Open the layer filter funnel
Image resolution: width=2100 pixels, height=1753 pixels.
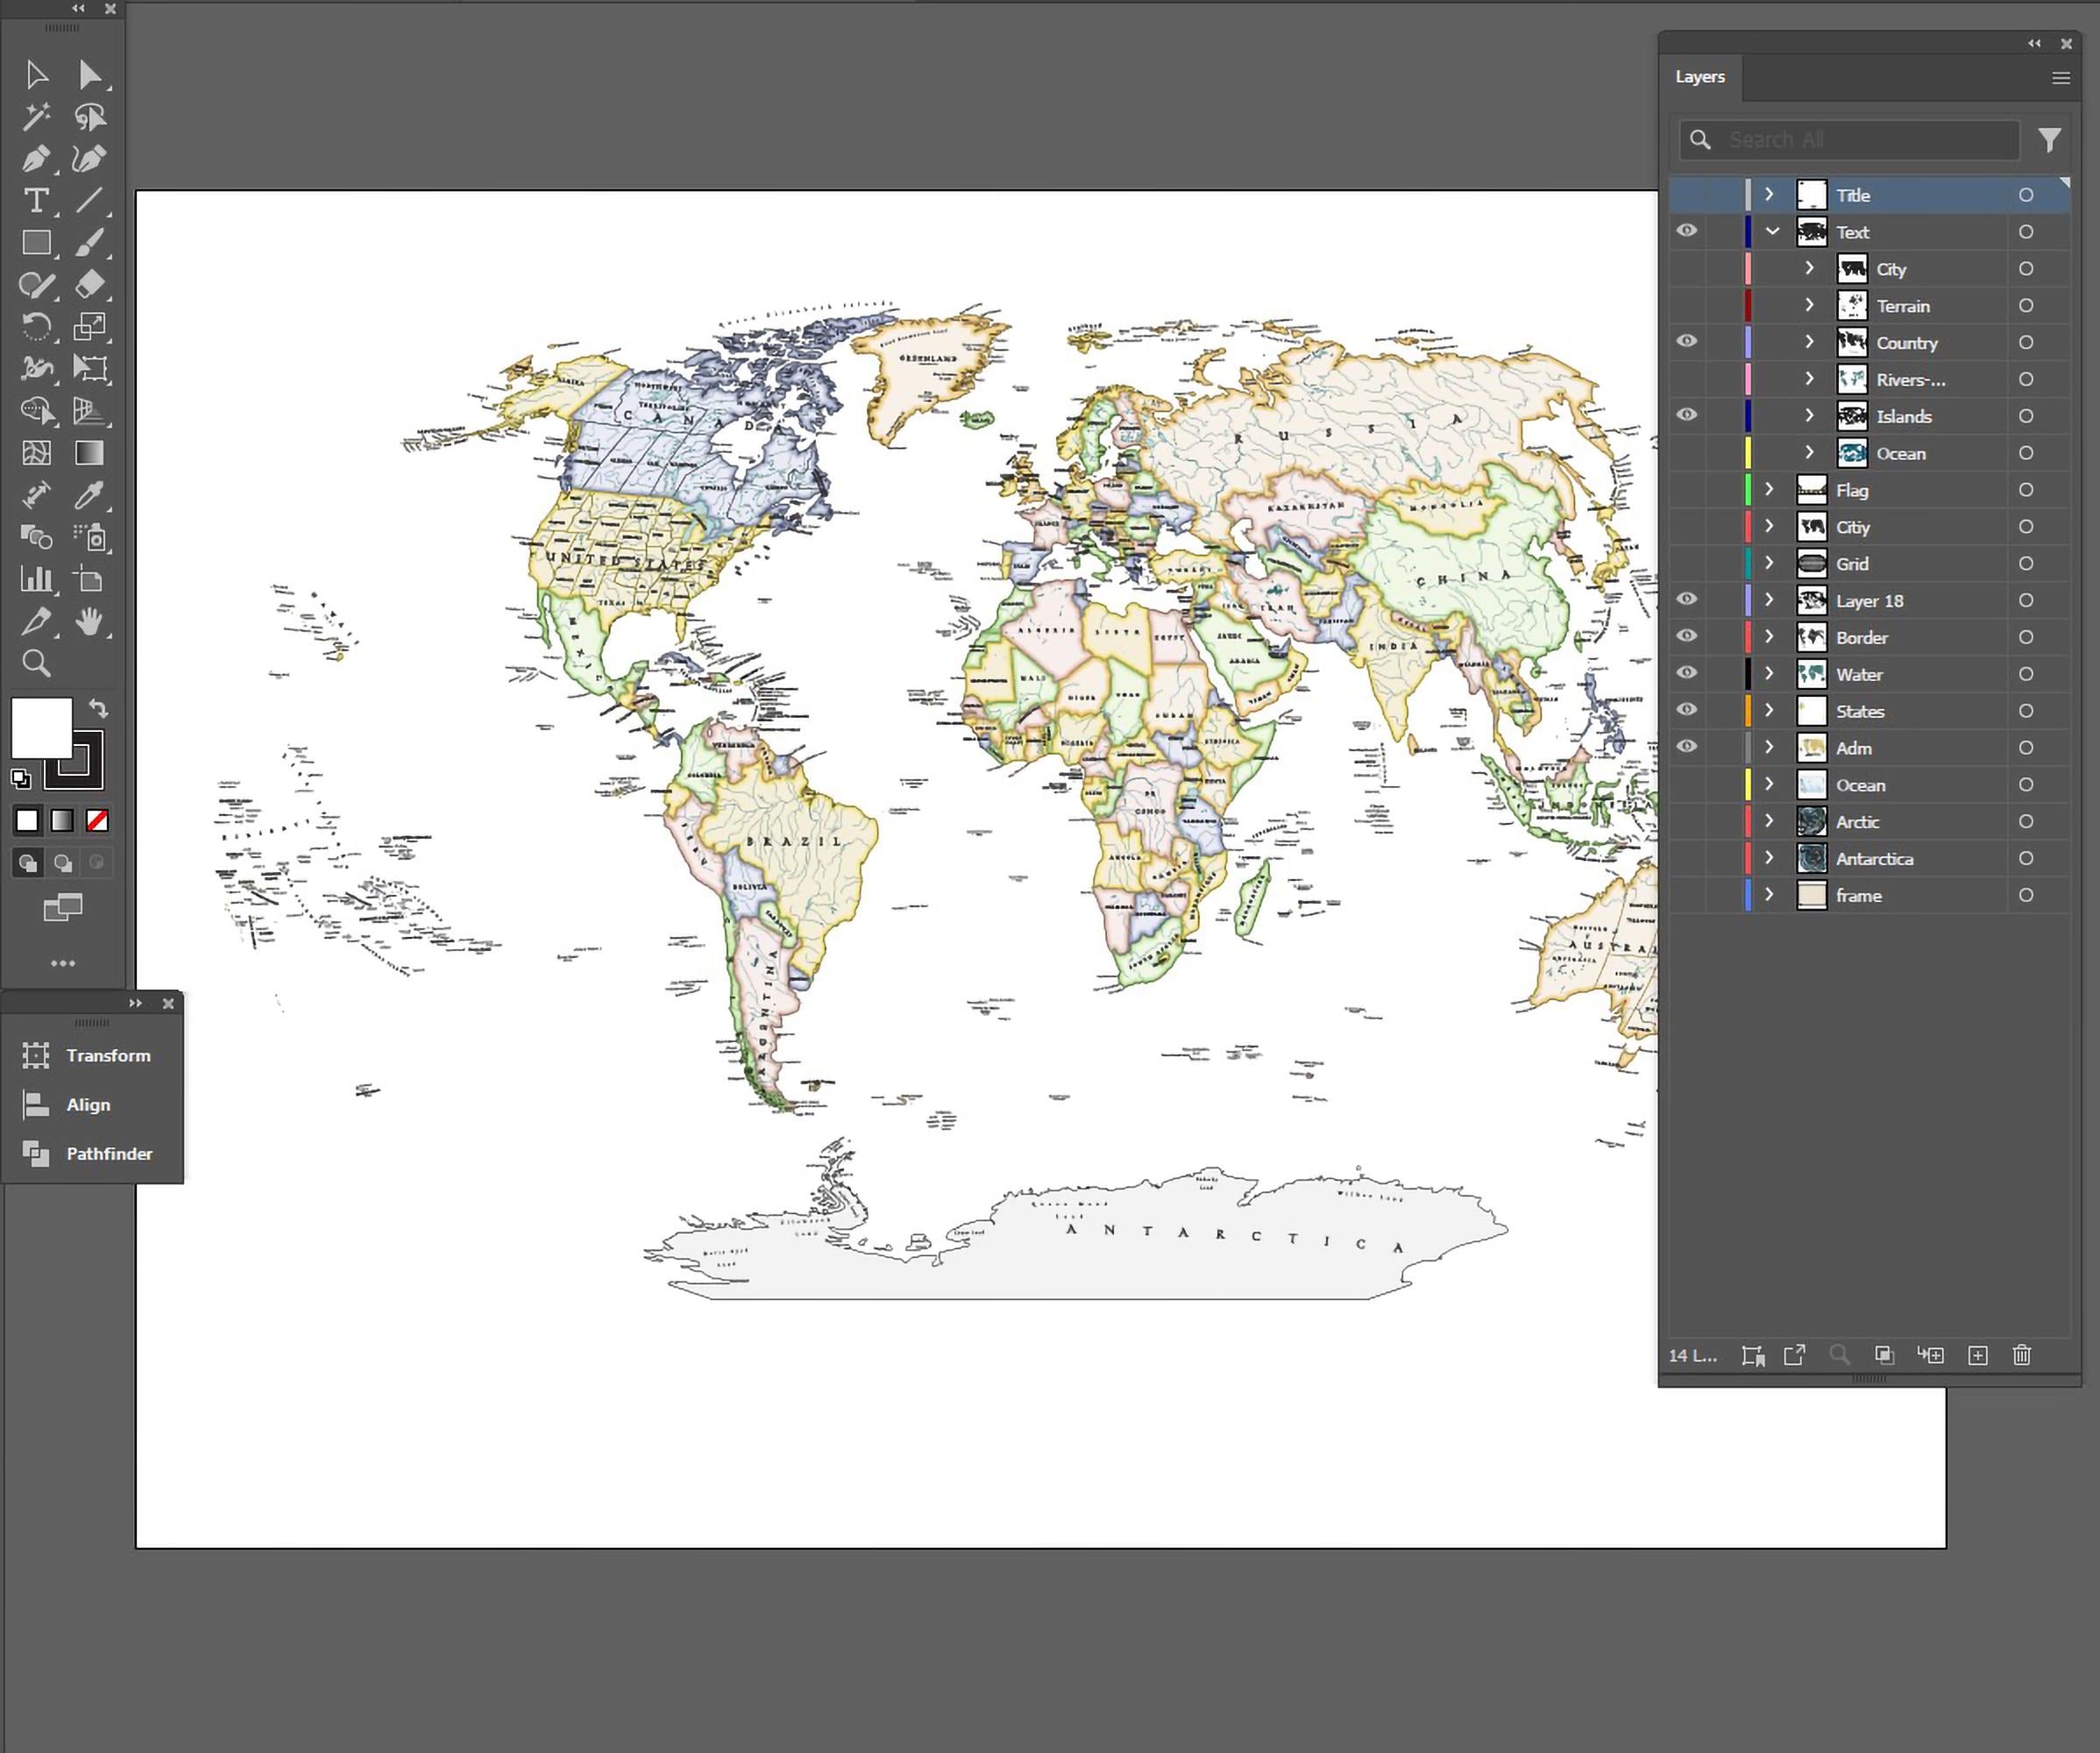2049,140
